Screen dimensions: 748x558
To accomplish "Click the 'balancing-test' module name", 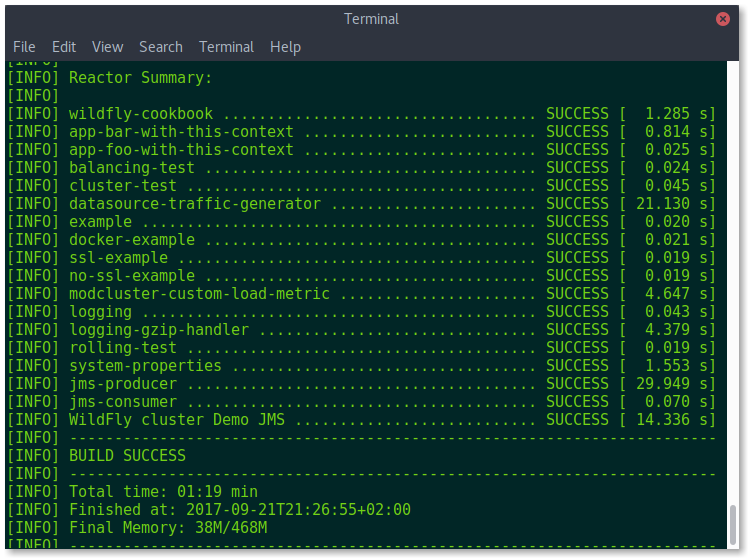I will point(132,168).
